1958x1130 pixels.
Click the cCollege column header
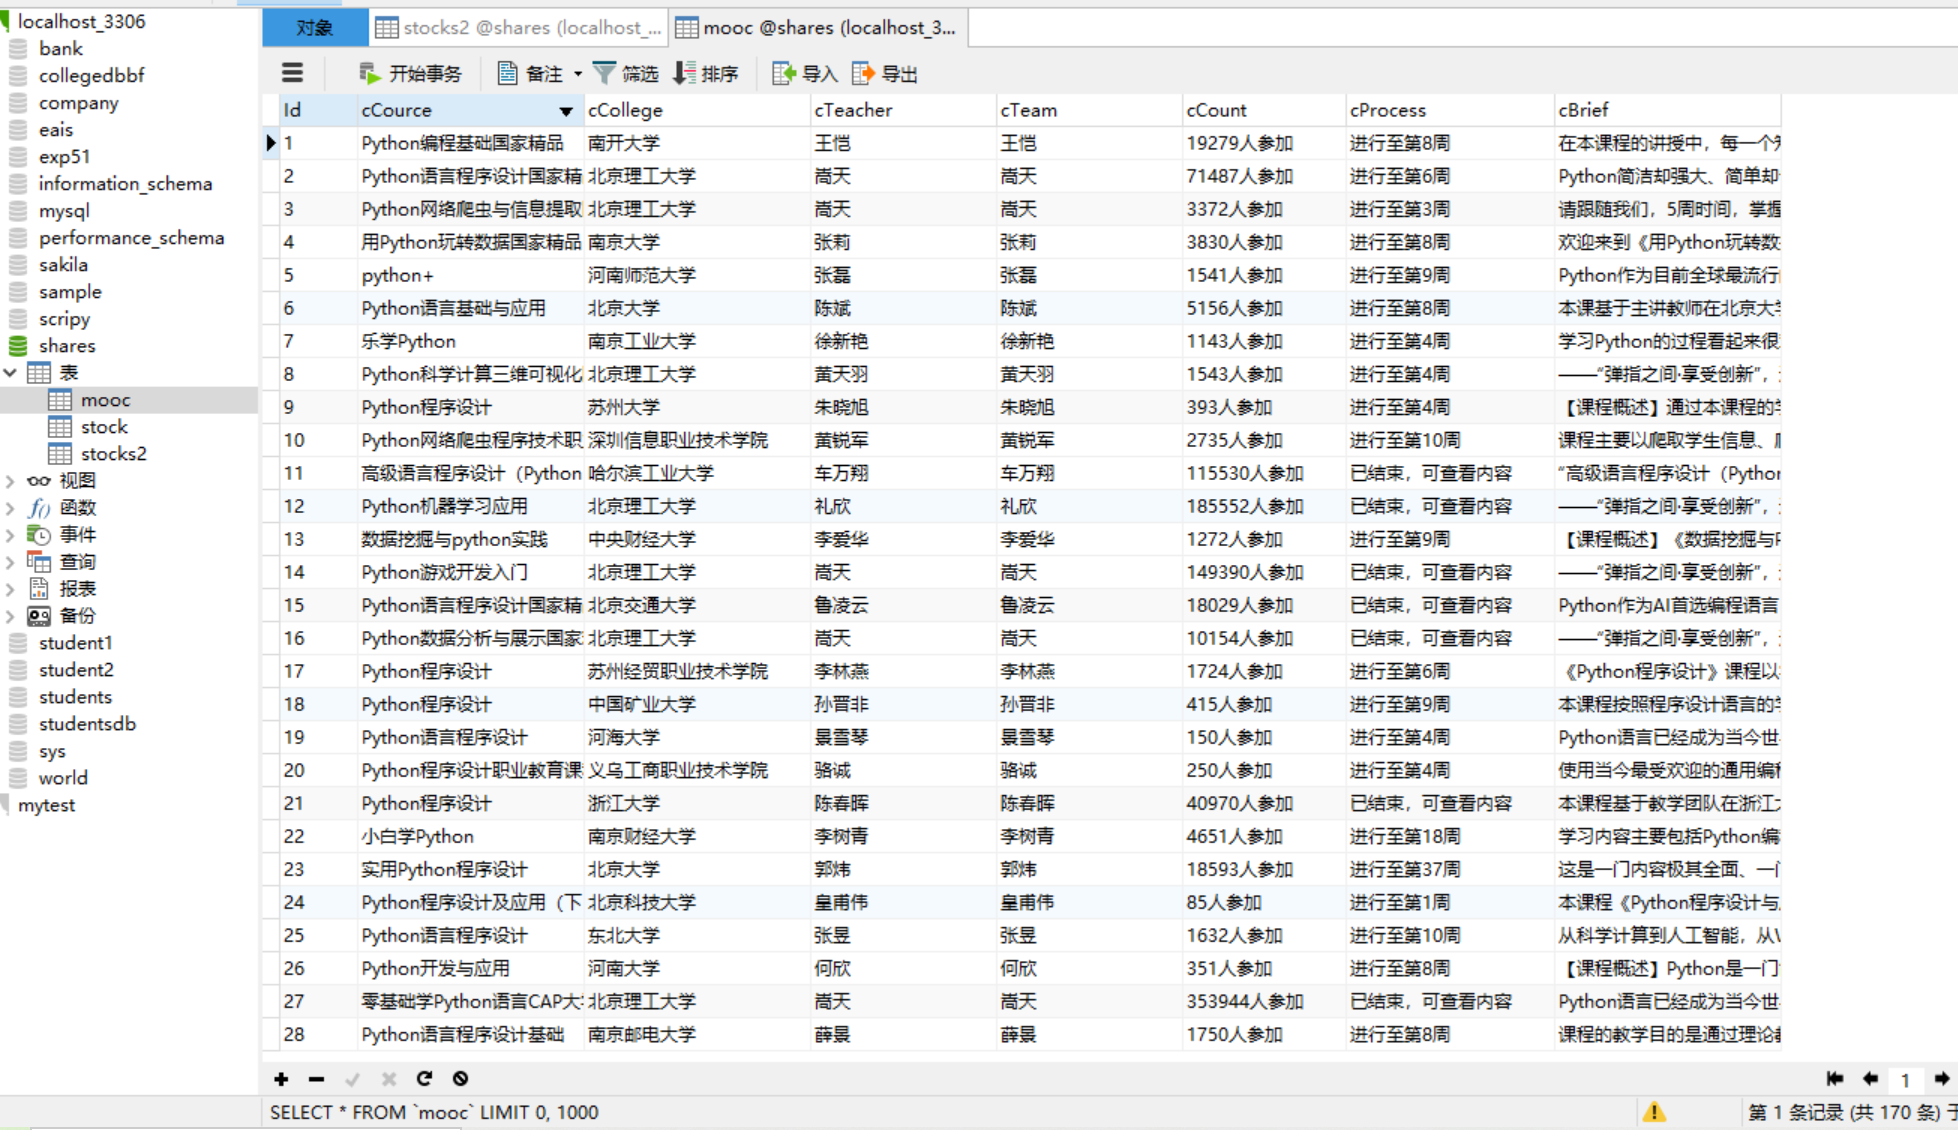[696, 110]
